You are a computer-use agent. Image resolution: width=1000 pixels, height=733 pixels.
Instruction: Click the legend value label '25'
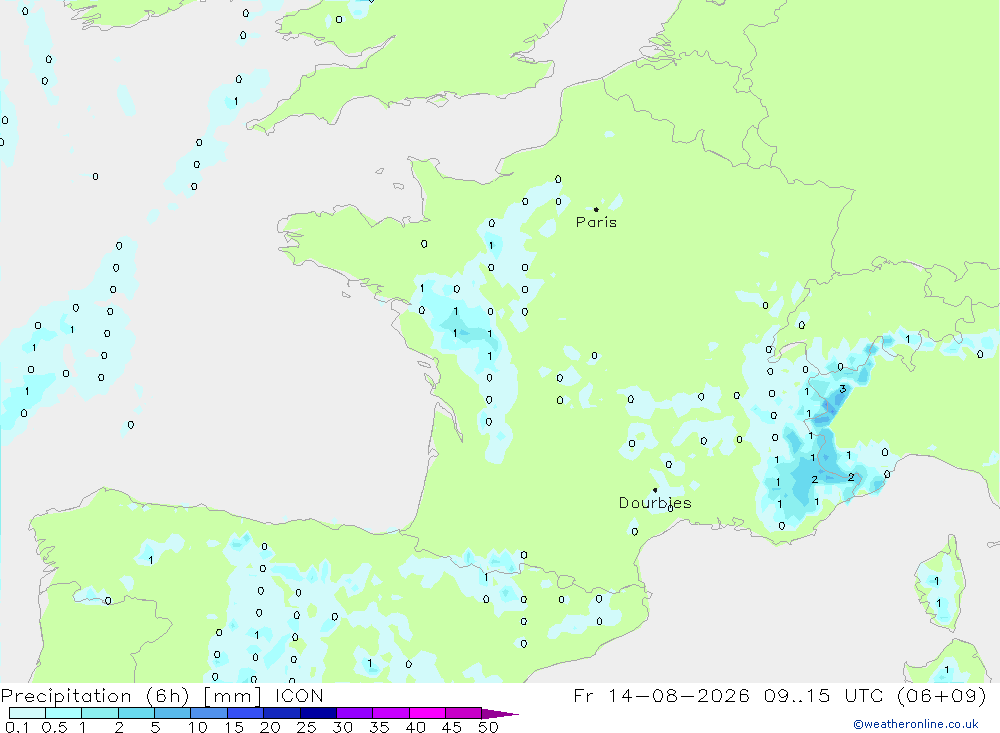coord(306,727)
